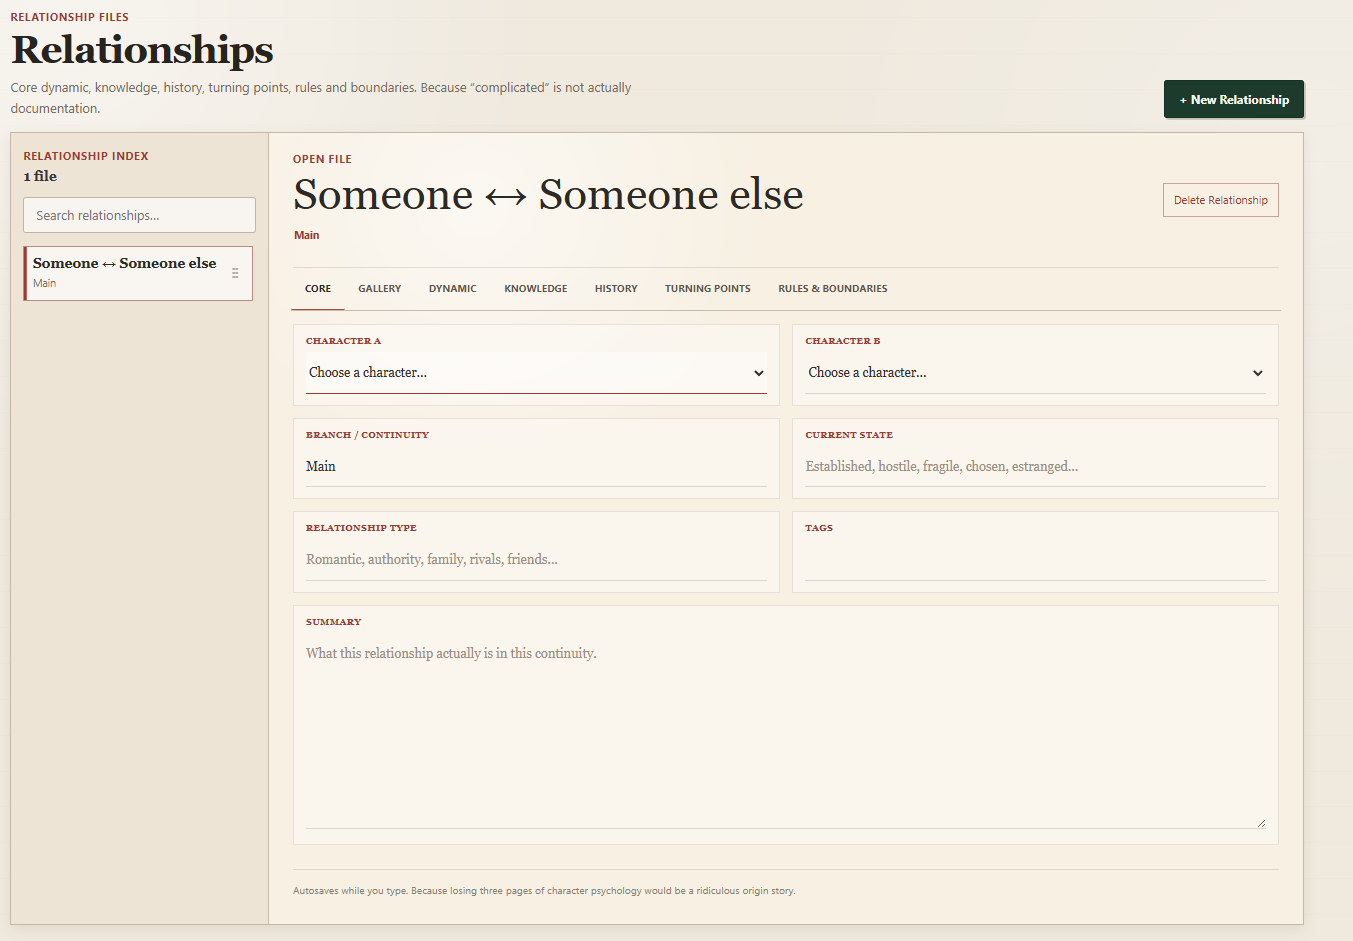Open the Rules & Boundaries tab
The image size is (1353, 941).
tap(833, 289)
